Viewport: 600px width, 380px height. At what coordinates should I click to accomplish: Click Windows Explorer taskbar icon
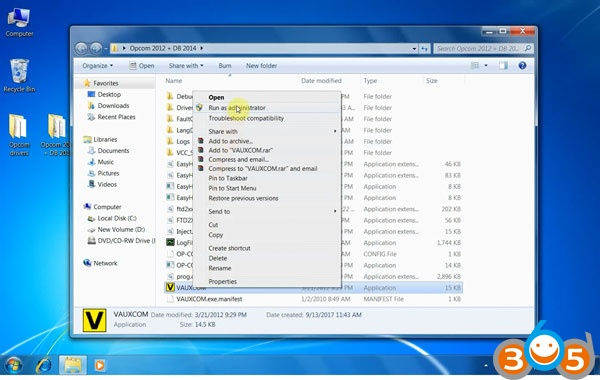[x=72, y=365]
